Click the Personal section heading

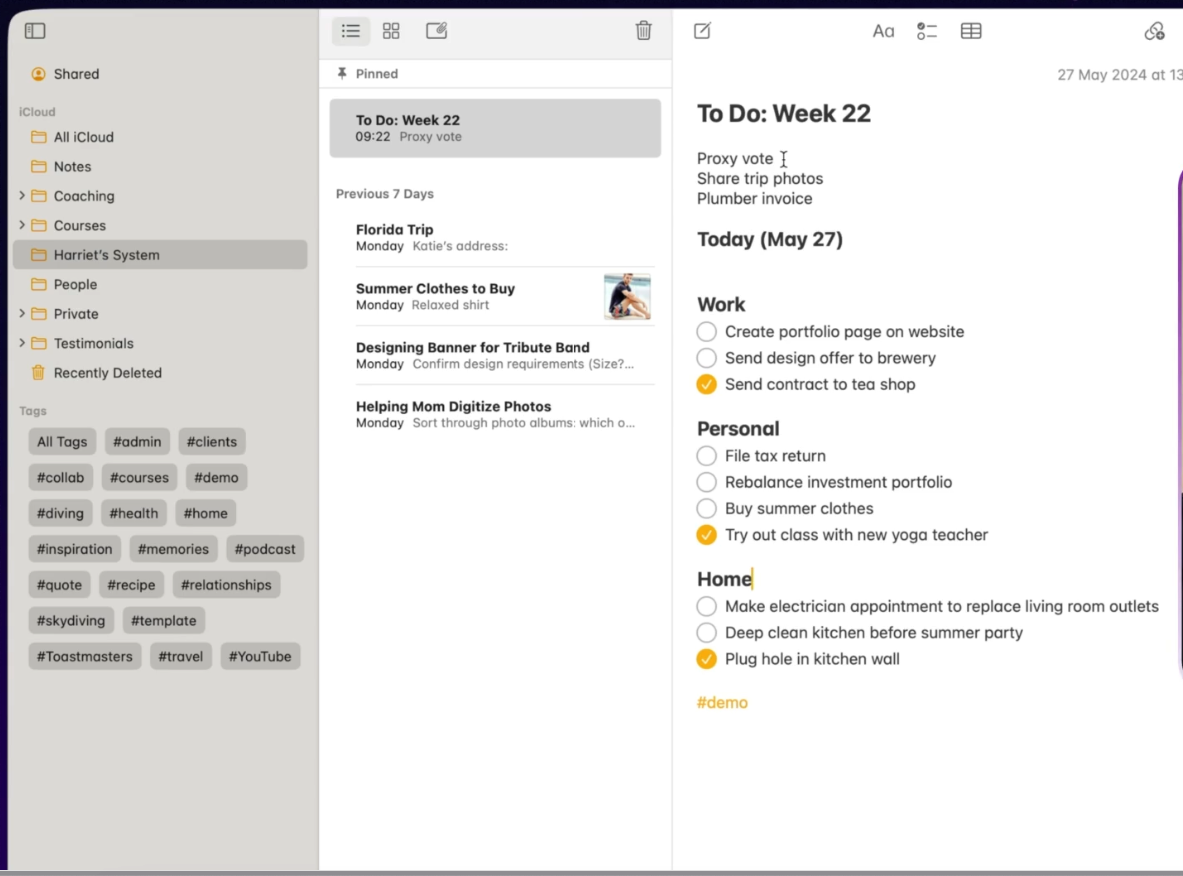(x=738, y=429)
